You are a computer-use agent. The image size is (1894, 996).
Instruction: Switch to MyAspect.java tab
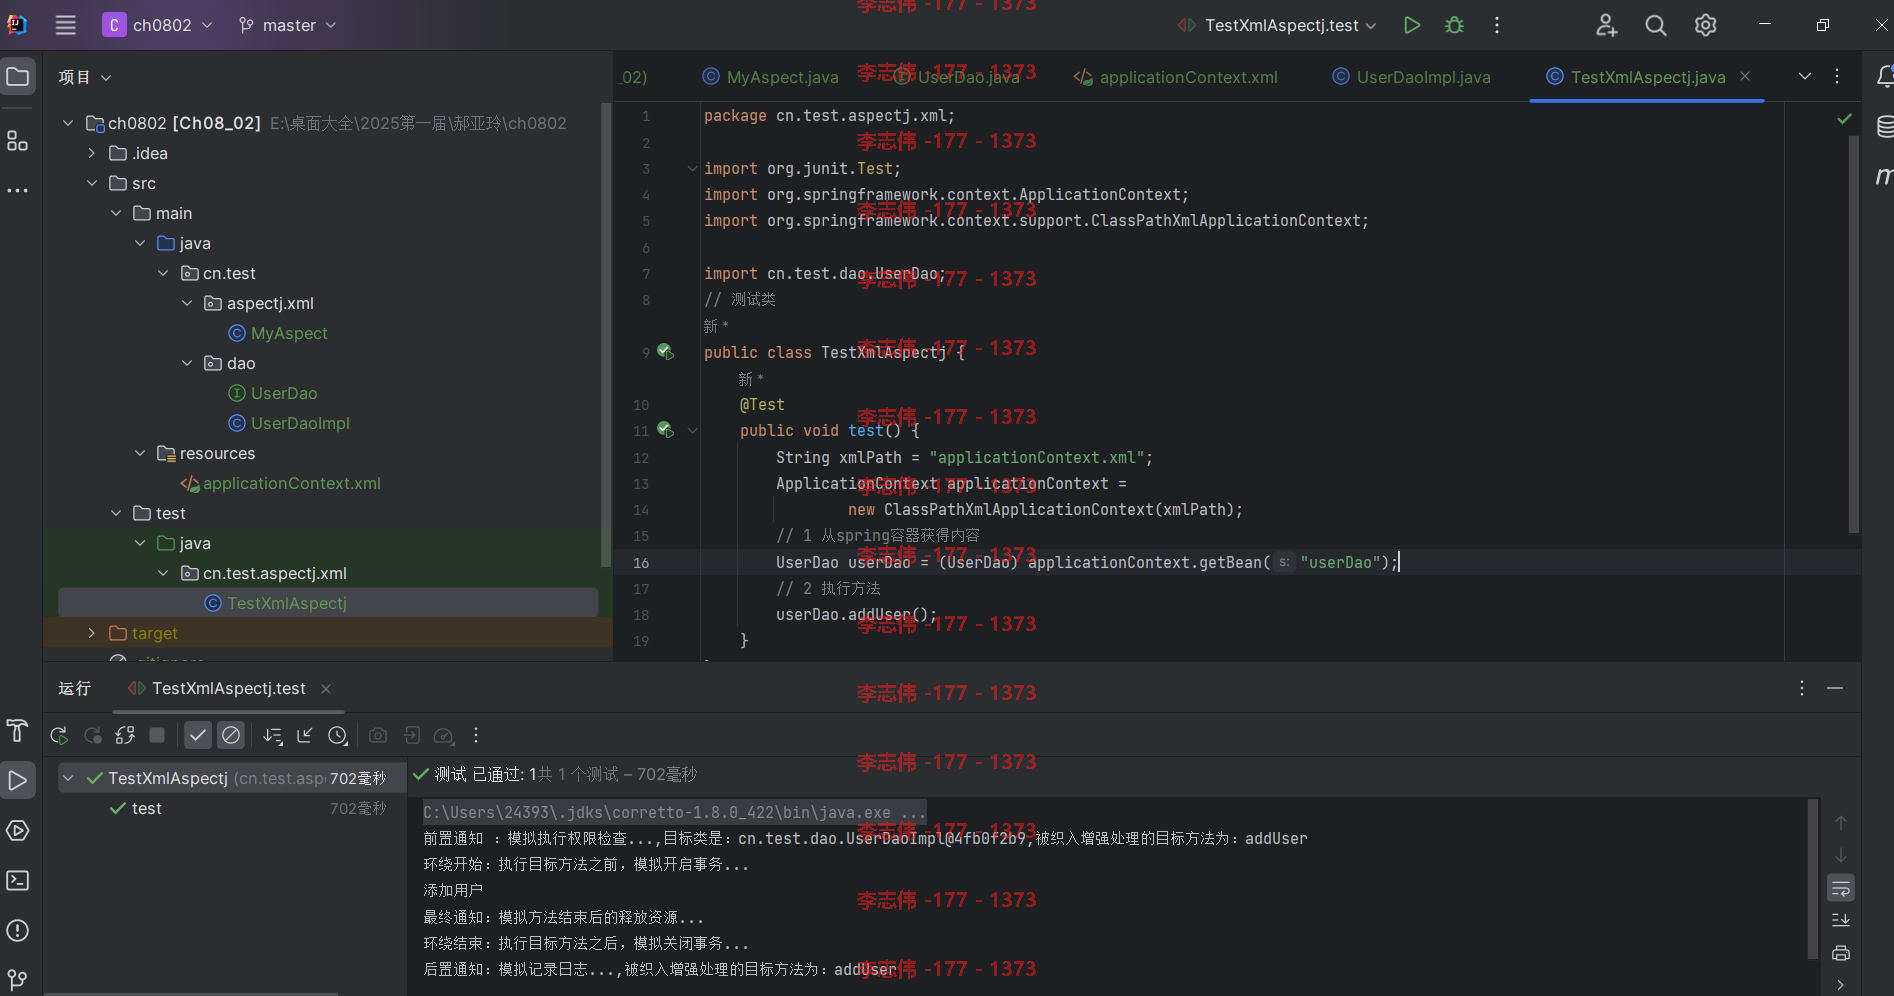(x=770, y=77)
